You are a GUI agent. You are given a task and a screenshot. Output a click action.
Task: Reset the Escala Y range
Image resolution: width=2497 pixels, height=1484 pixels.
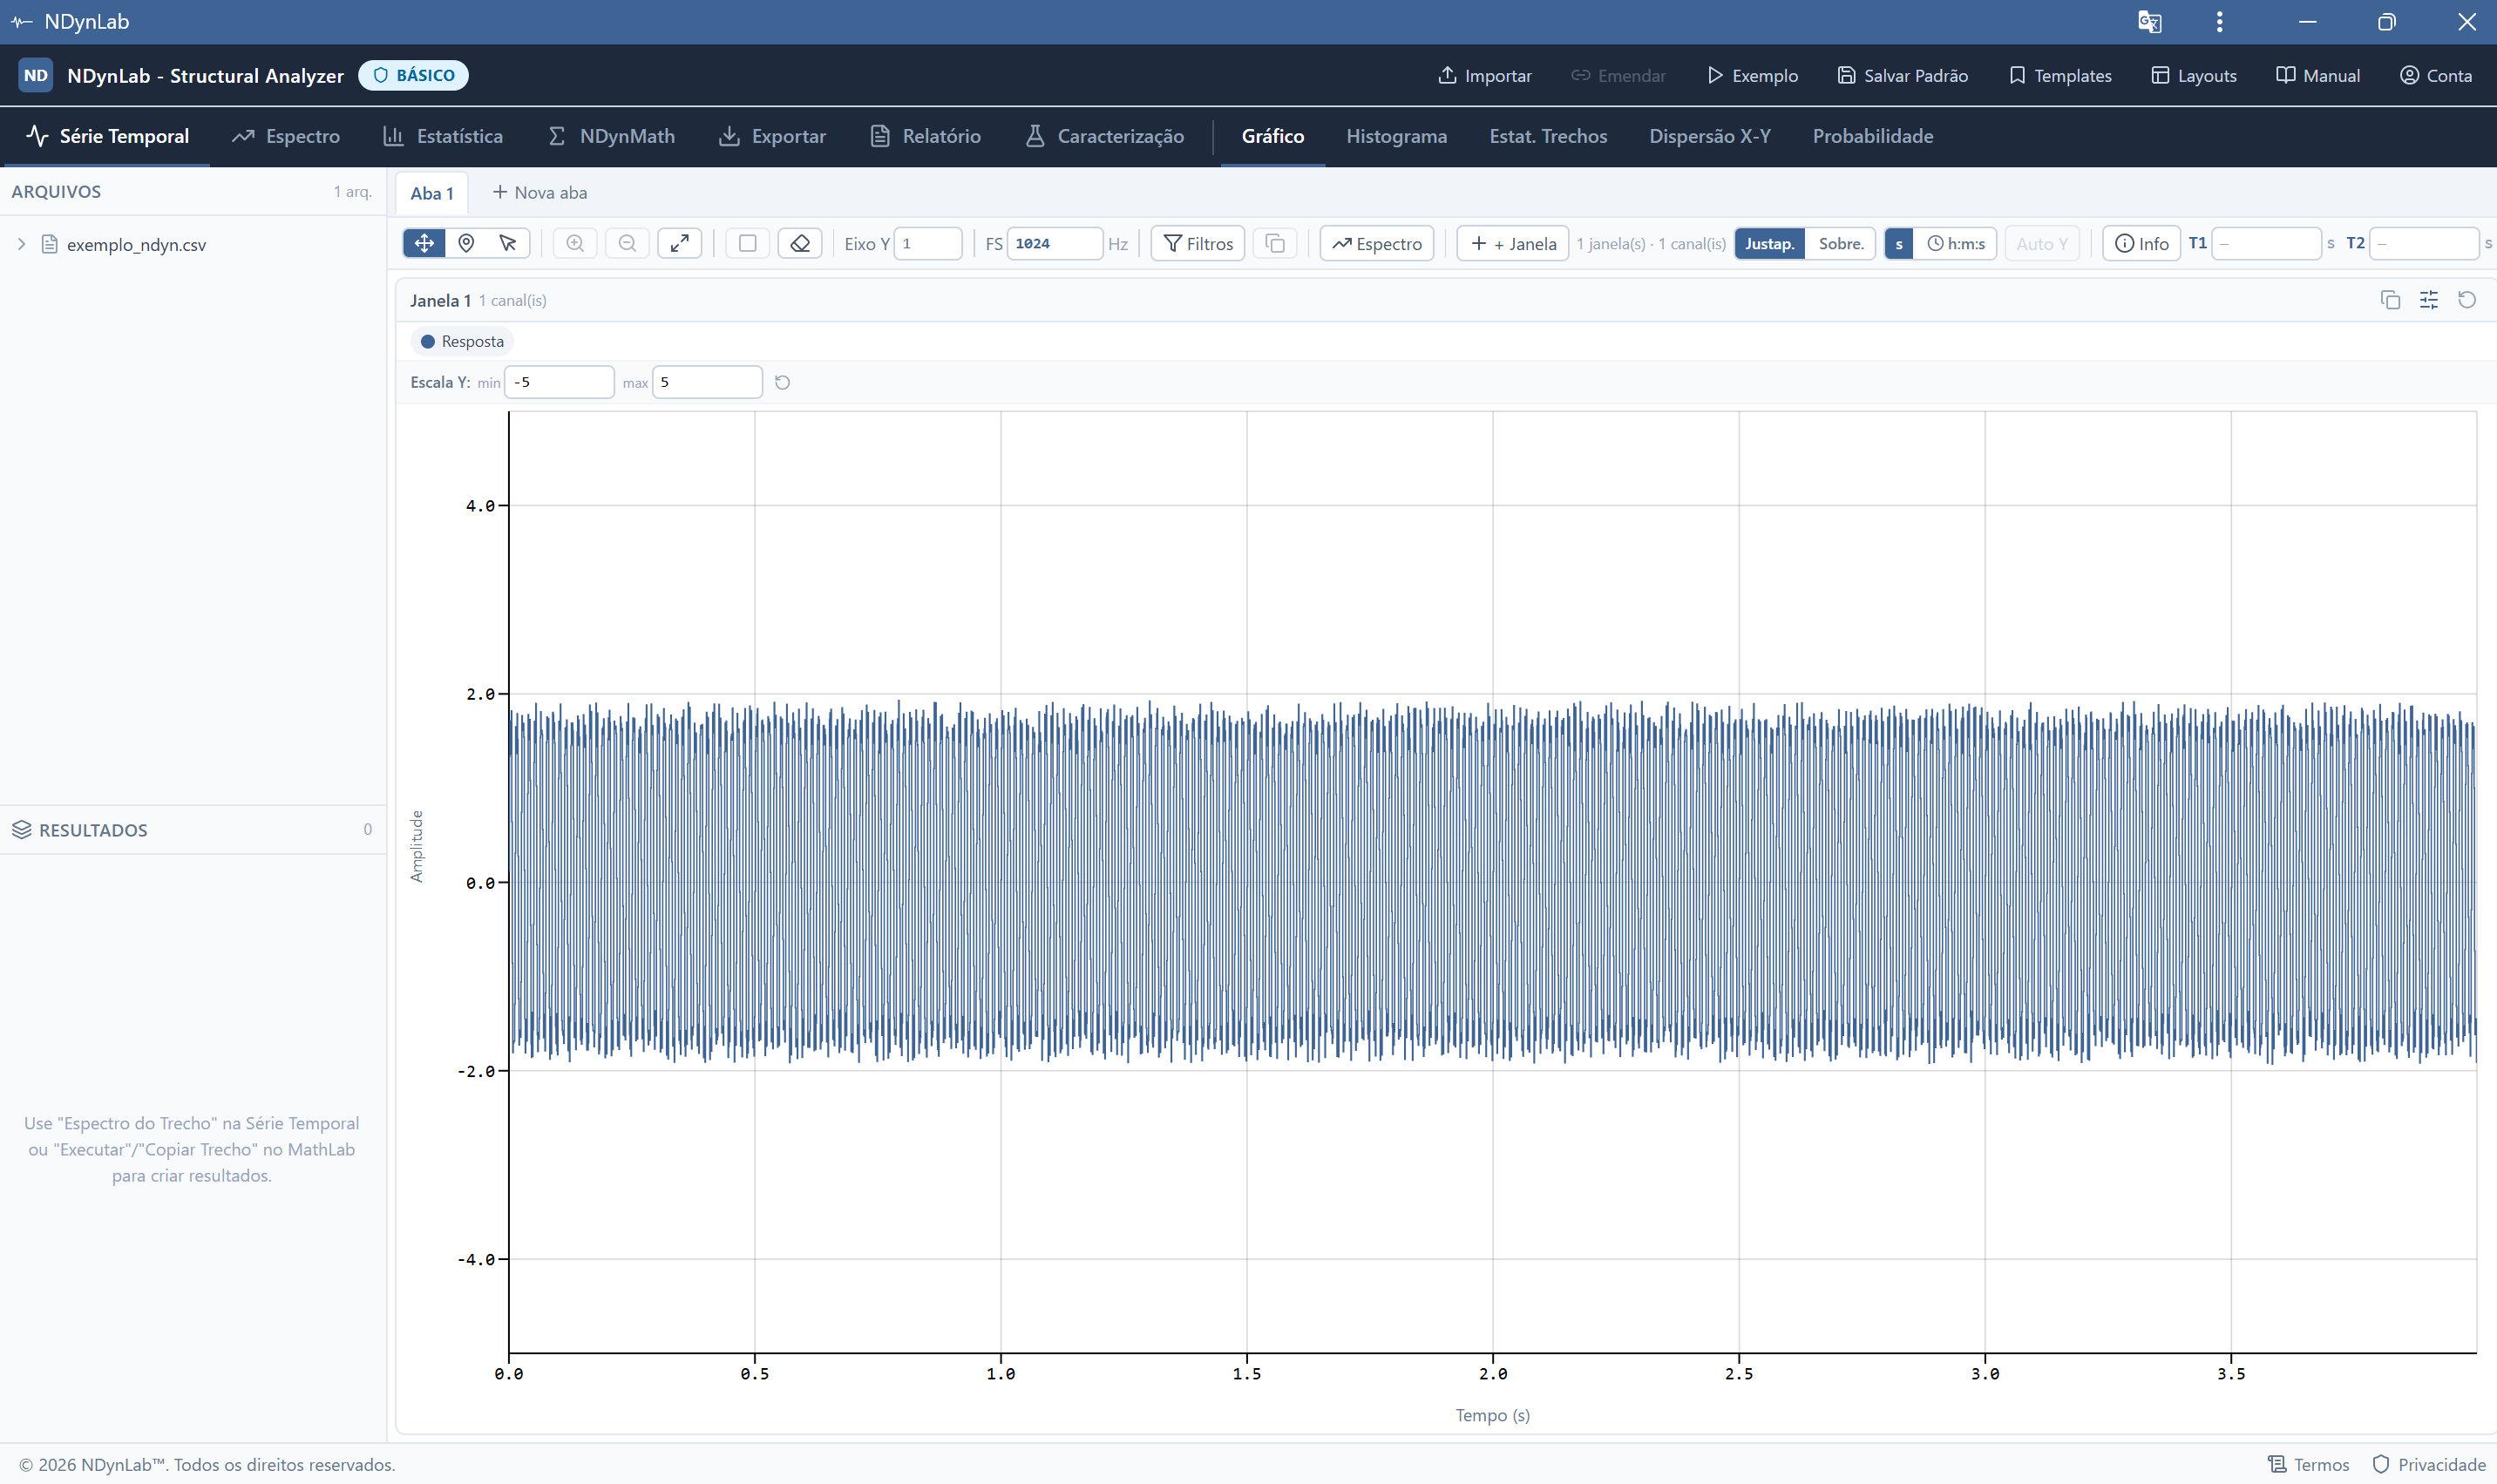[783, 382]
